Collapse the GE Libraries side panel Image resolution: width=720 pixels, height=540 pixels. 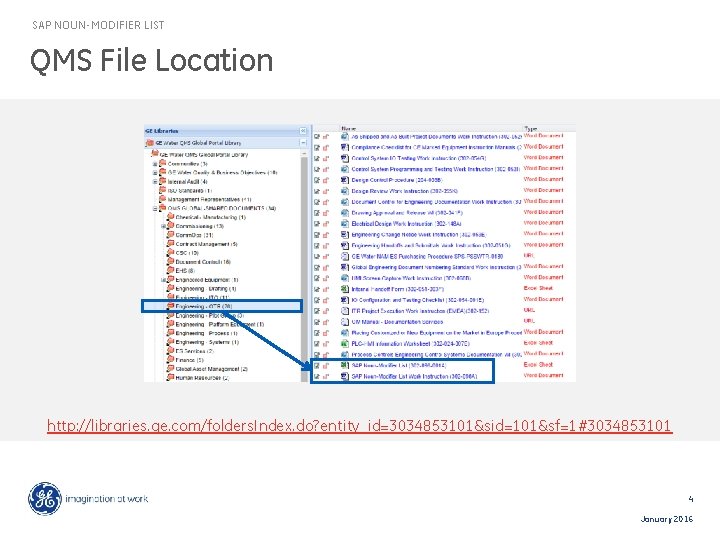point(303,131)
